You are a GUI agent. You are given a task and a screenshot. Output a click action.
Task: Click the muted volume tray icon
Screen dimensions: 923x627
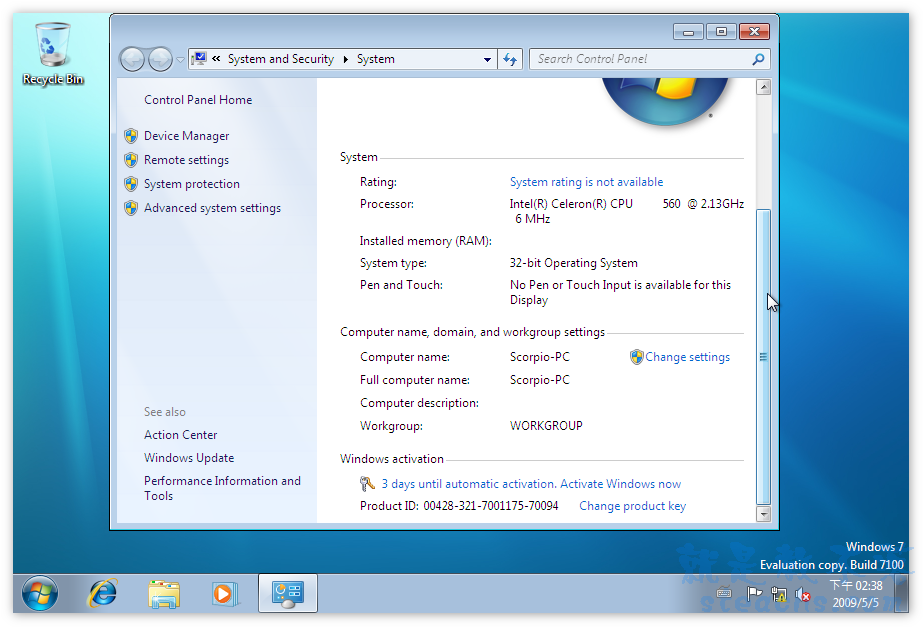(x=801, y=595)
